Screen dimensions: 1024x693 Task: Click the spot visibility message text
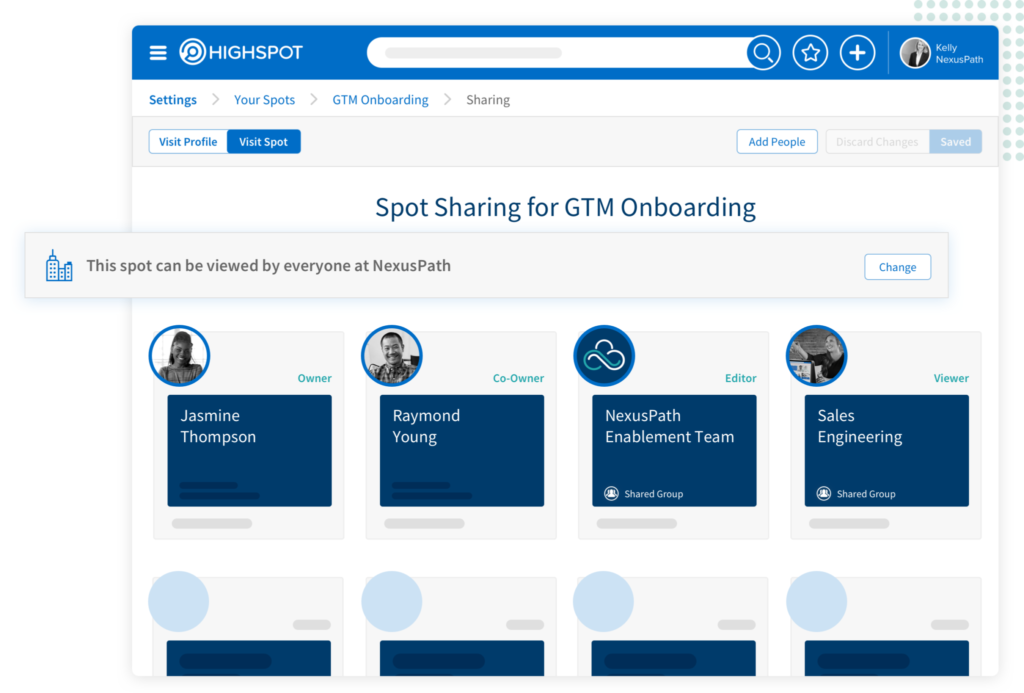[268, 266]
